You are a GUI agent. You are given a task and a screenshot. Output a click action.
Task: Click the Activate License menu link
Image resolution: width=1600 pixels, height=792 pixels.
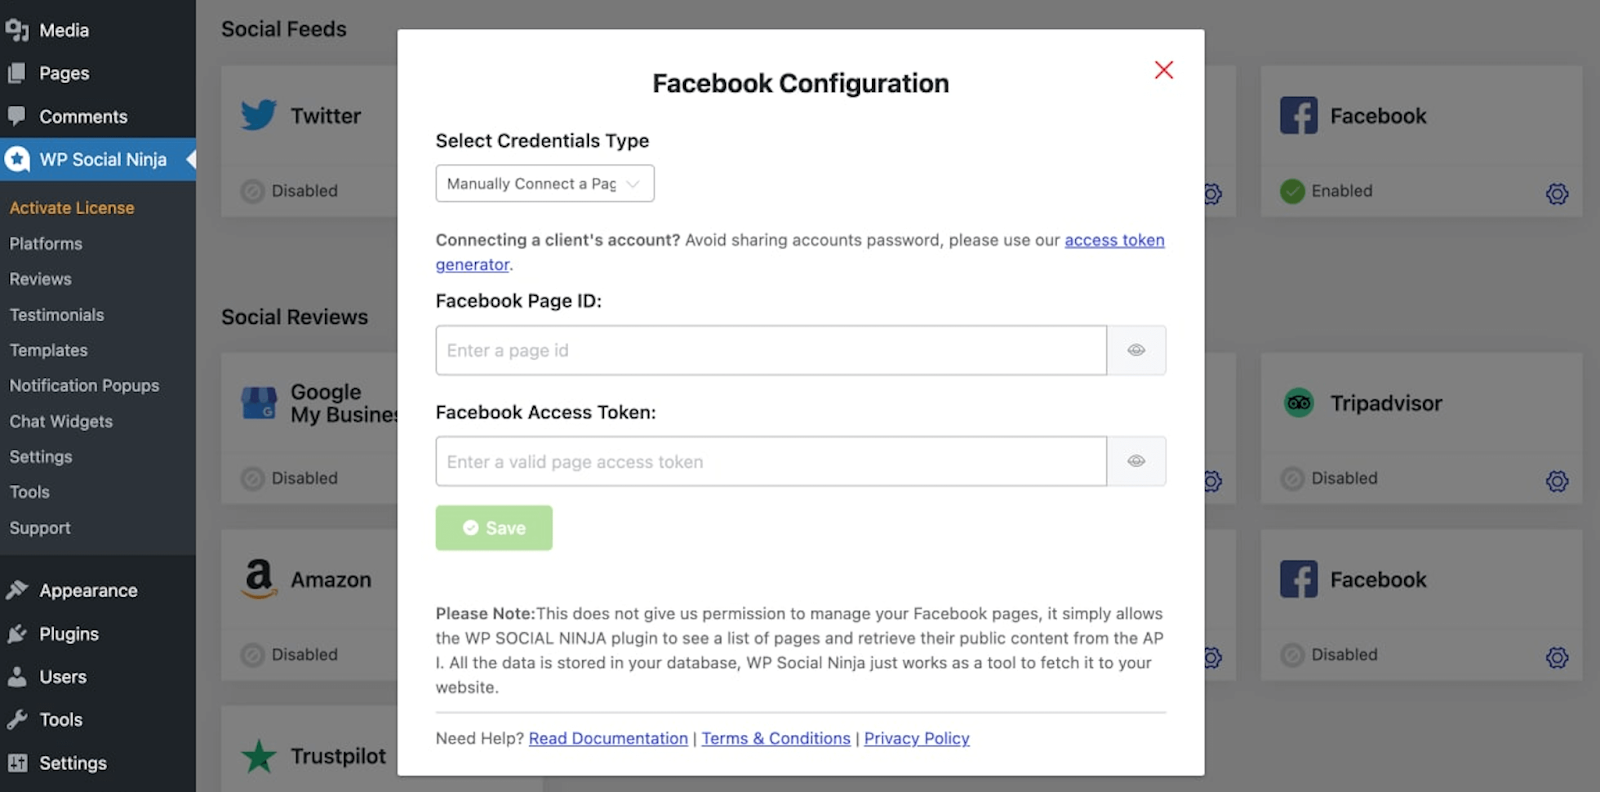72,208
